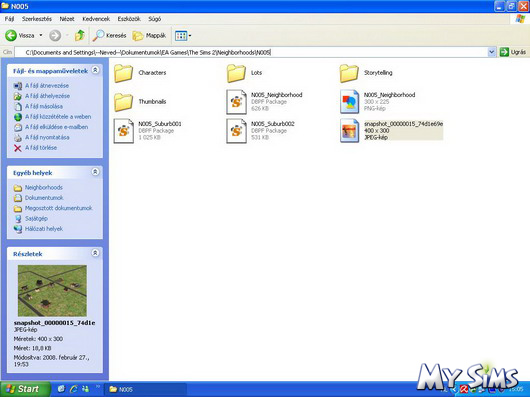Select the N005_Suburb002 package file icon
The height and width of the screenshot is (397, 530).
236,131
